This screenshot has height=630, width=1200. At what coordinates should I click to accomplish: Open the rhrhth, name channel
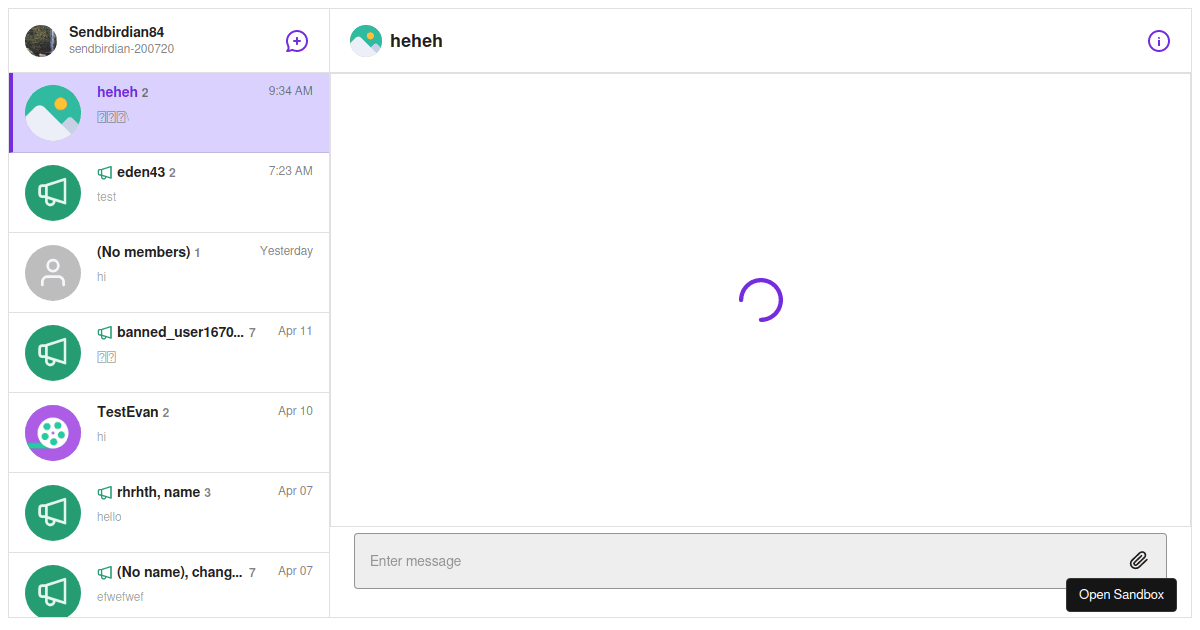200,512
